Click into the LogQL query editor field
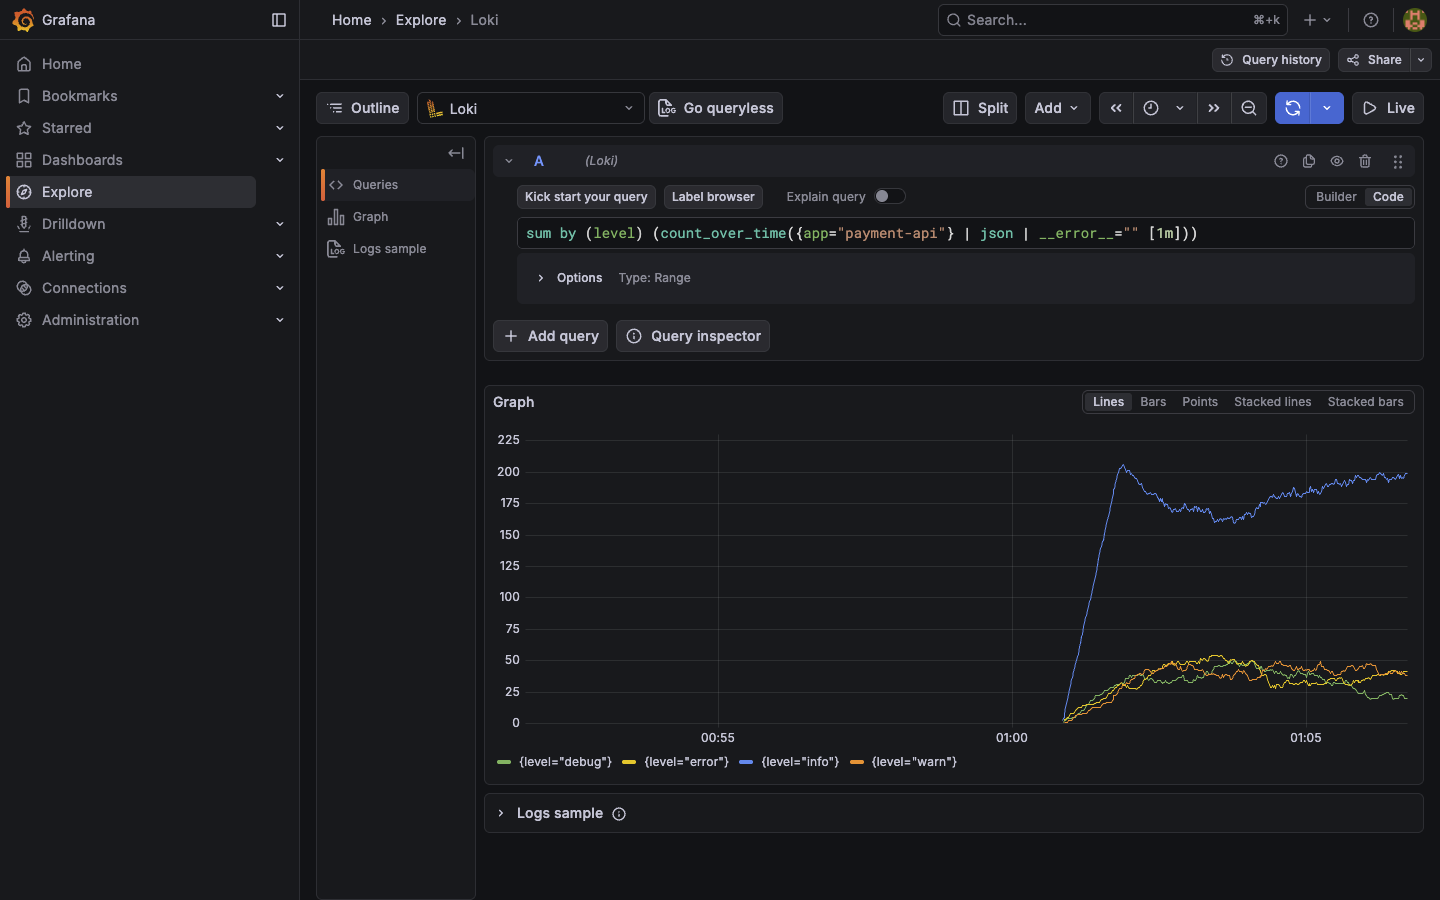The image size is (1440, 900). 965,233
